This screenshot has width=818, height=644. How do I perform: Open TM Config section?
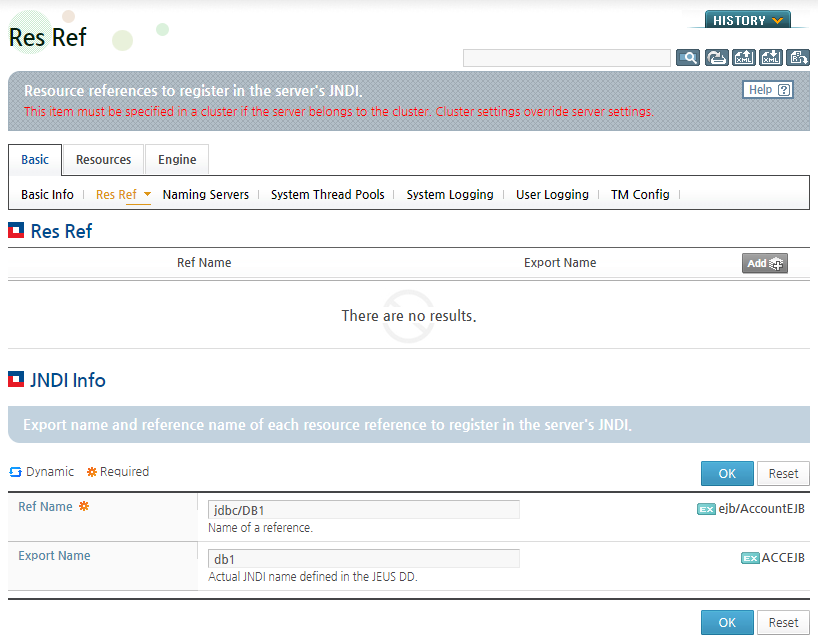point(640,195)
